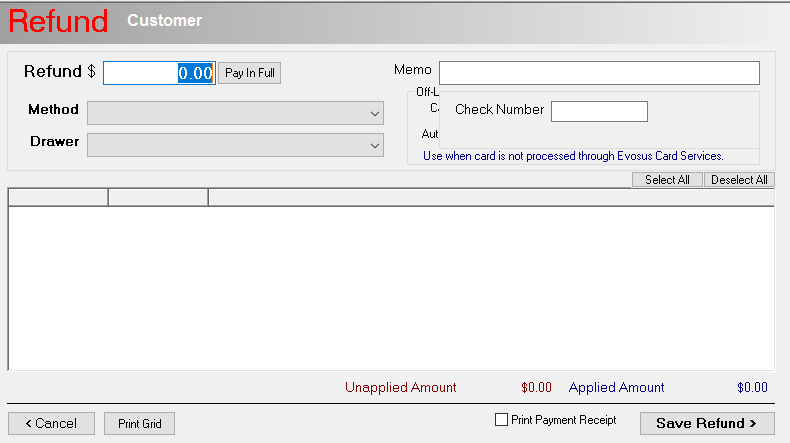Click the first blank grid column header
Viewport: 790px width, 443px height.
click(x=58, y=197)
